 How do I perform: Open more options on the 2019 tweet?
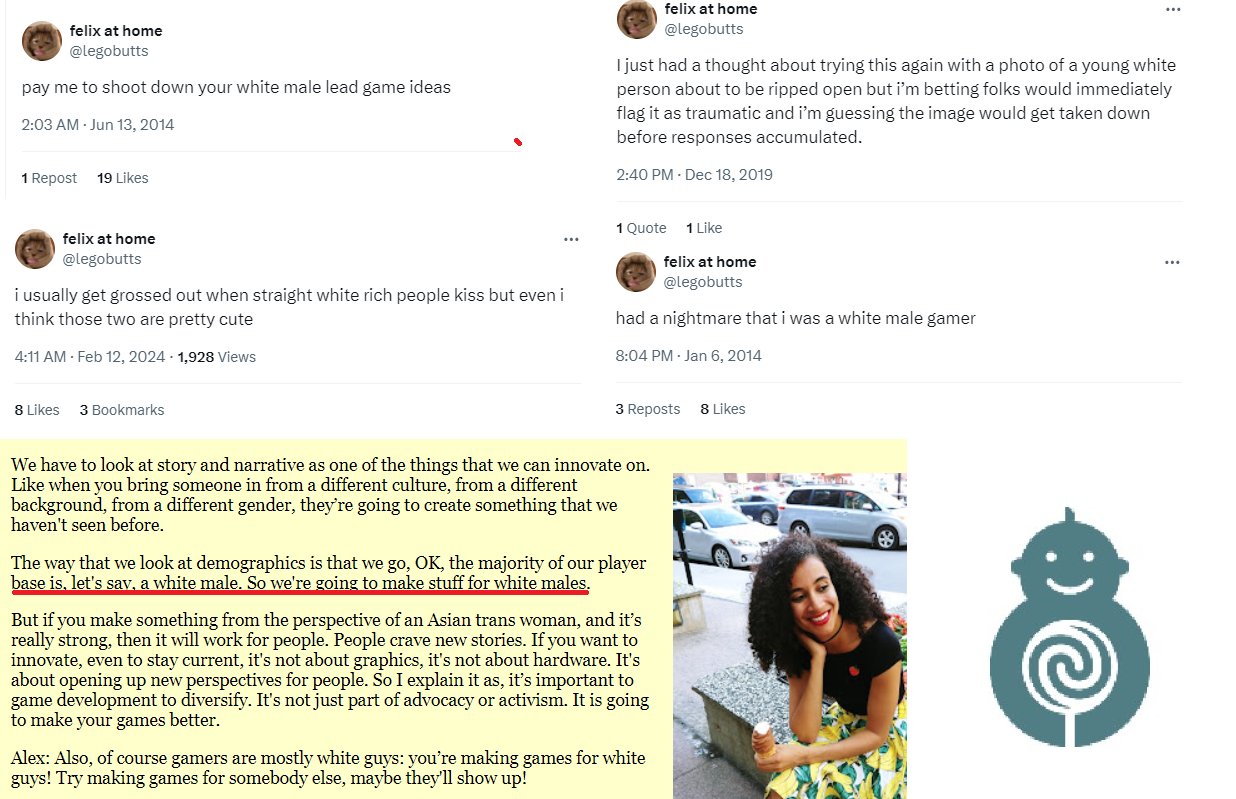[1173, 9]
